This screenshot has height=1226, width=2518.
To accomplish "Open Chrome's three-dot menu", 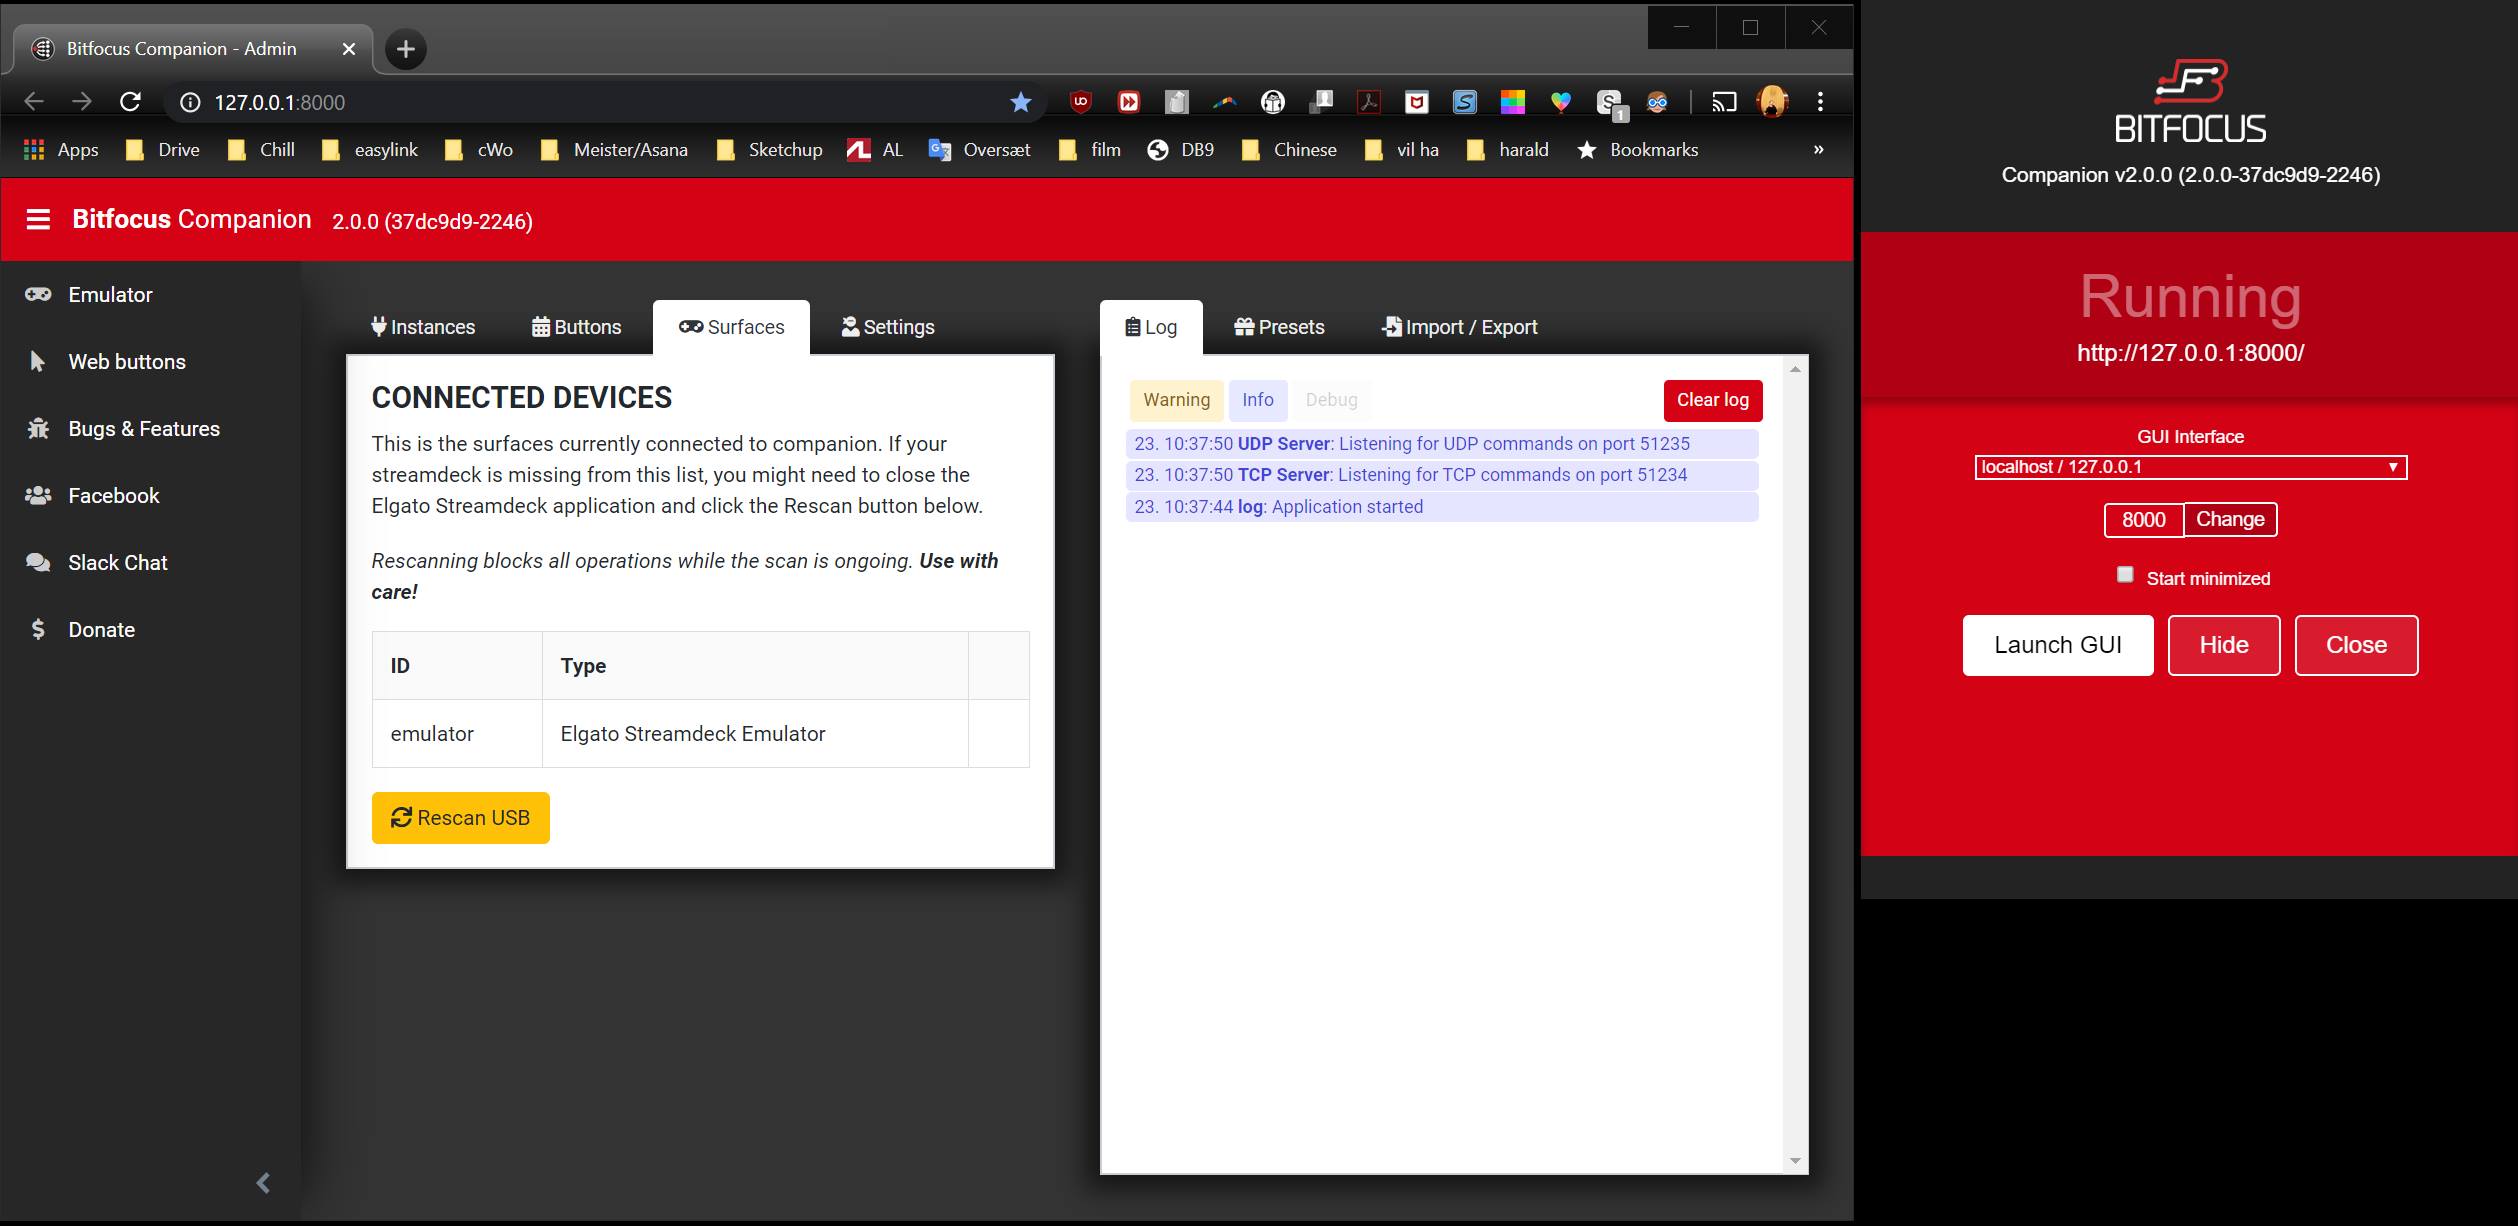I will 1820,101.
